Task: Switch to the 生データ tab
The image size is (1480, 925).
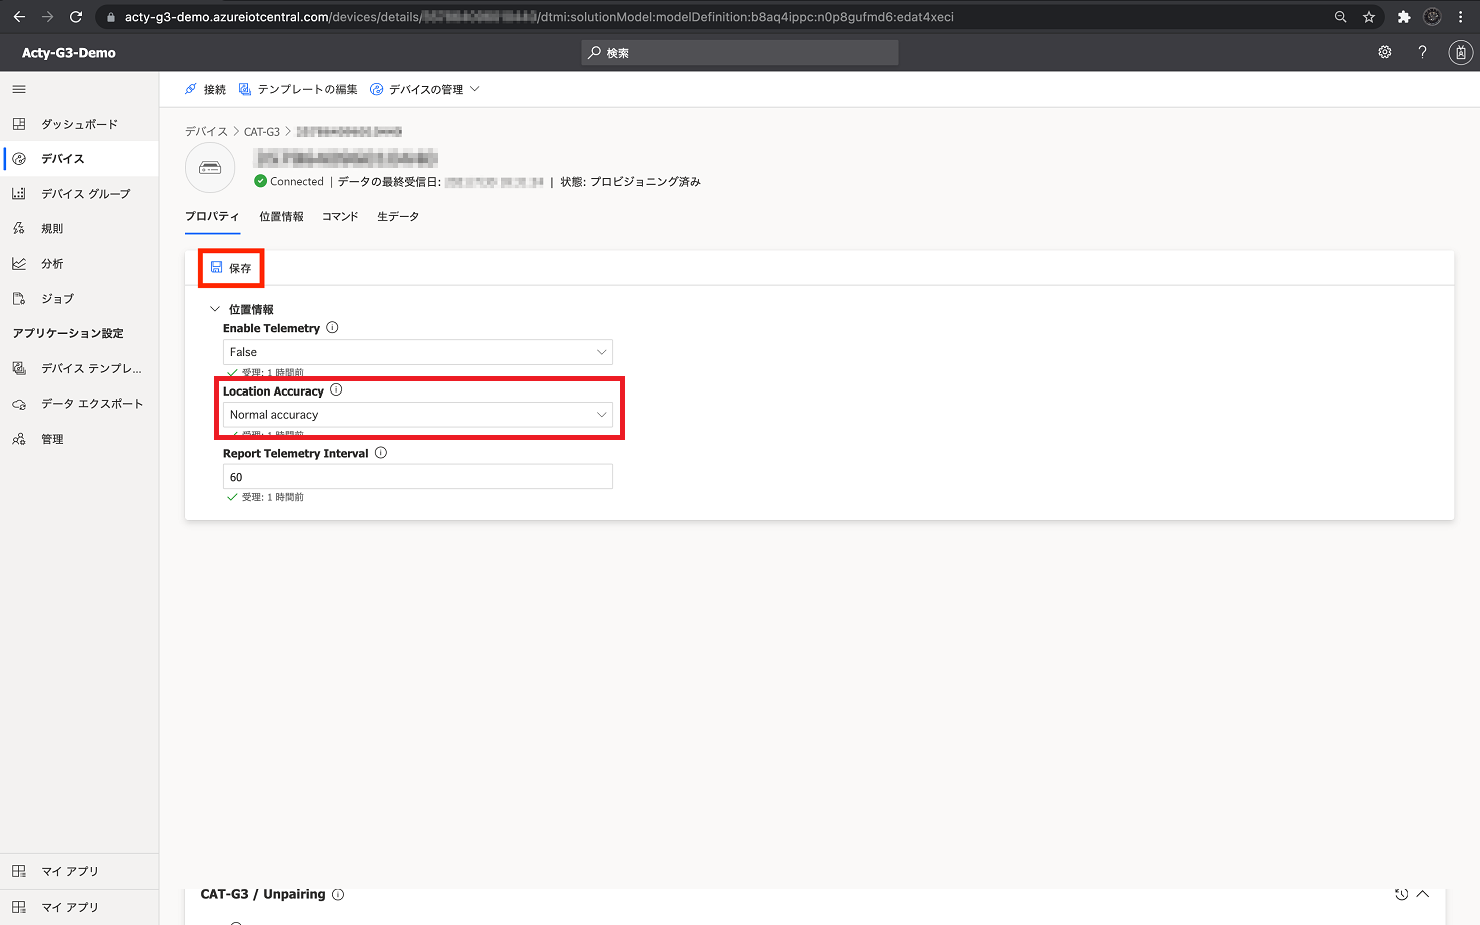Action: [x=398, y=216]
